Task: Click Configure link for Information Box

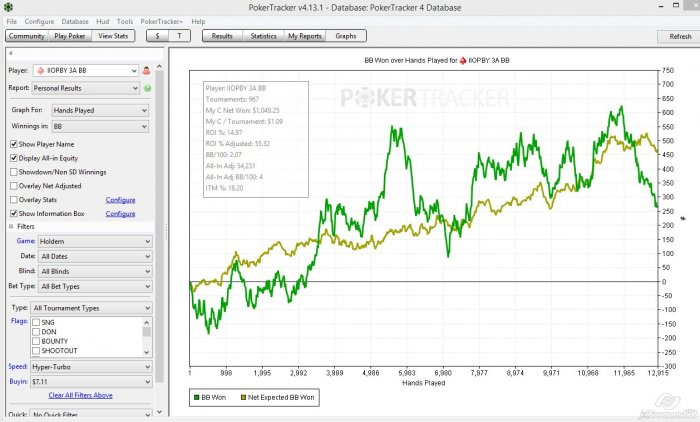Action: (x=121, y=214)
